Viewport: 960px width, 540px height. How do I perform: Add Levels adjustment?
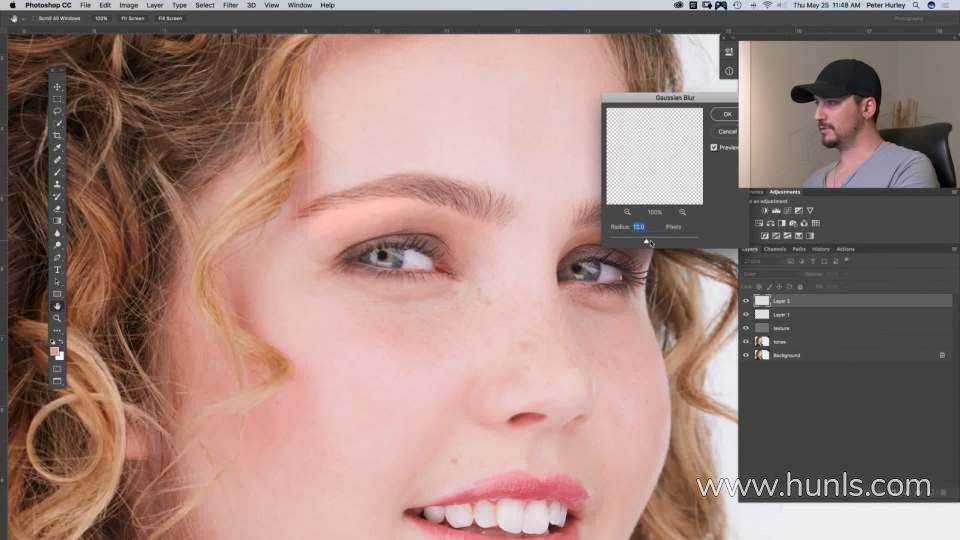(776, 211)
